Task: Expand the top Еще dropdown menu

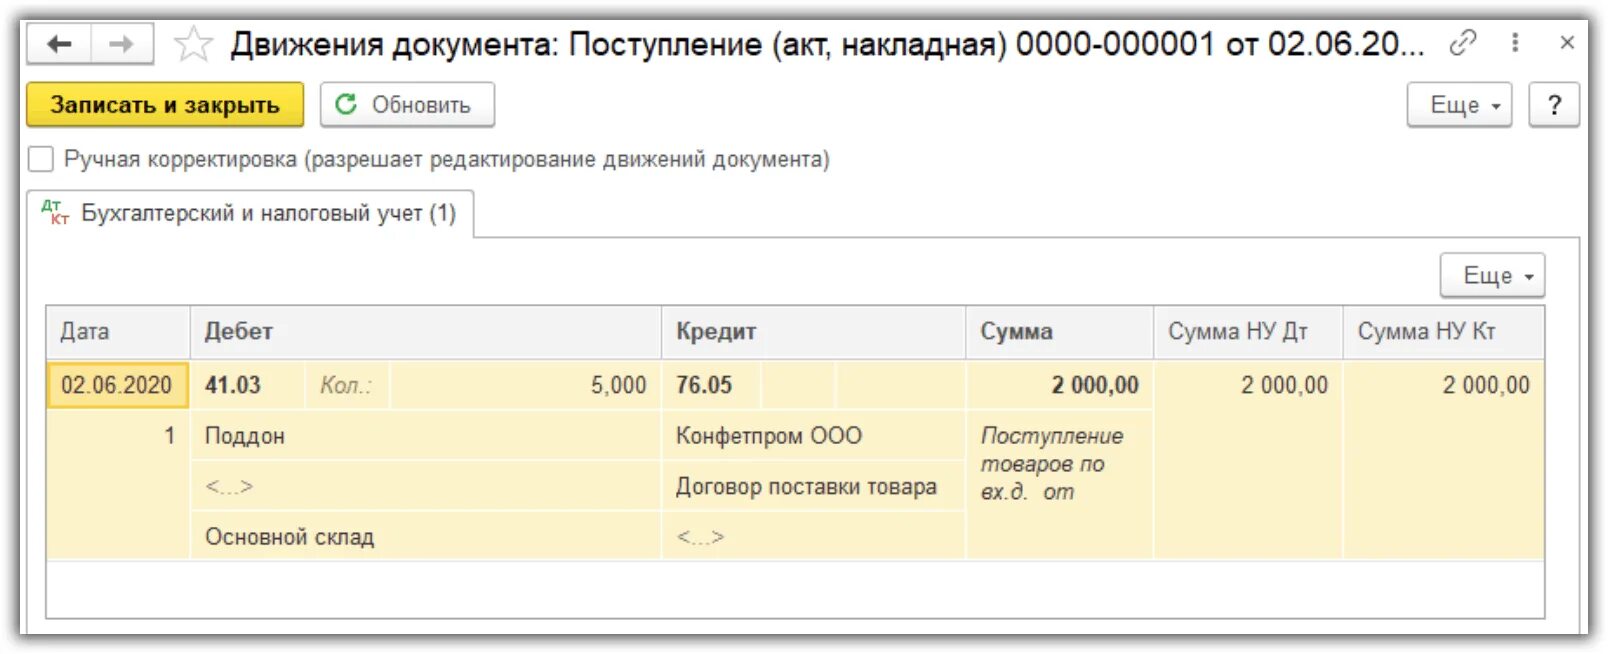Action: [1459, 105]
